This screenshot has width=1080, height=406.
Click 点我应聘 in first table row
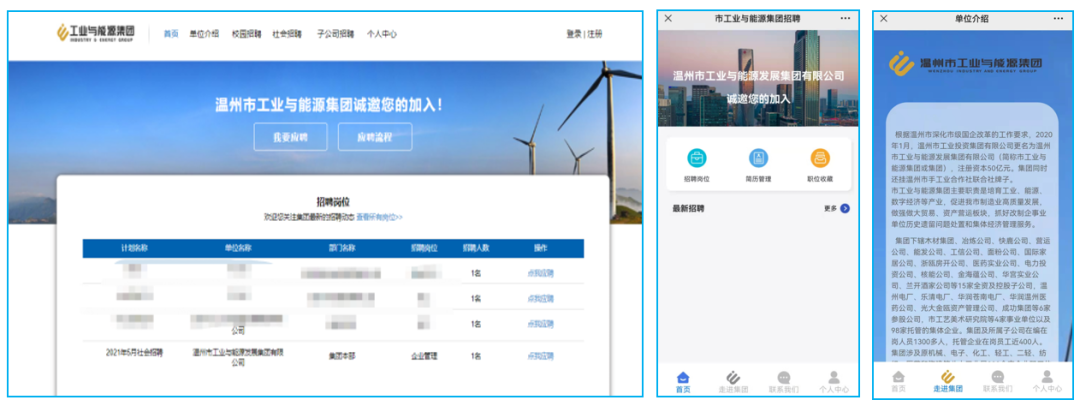coord(541,274)
